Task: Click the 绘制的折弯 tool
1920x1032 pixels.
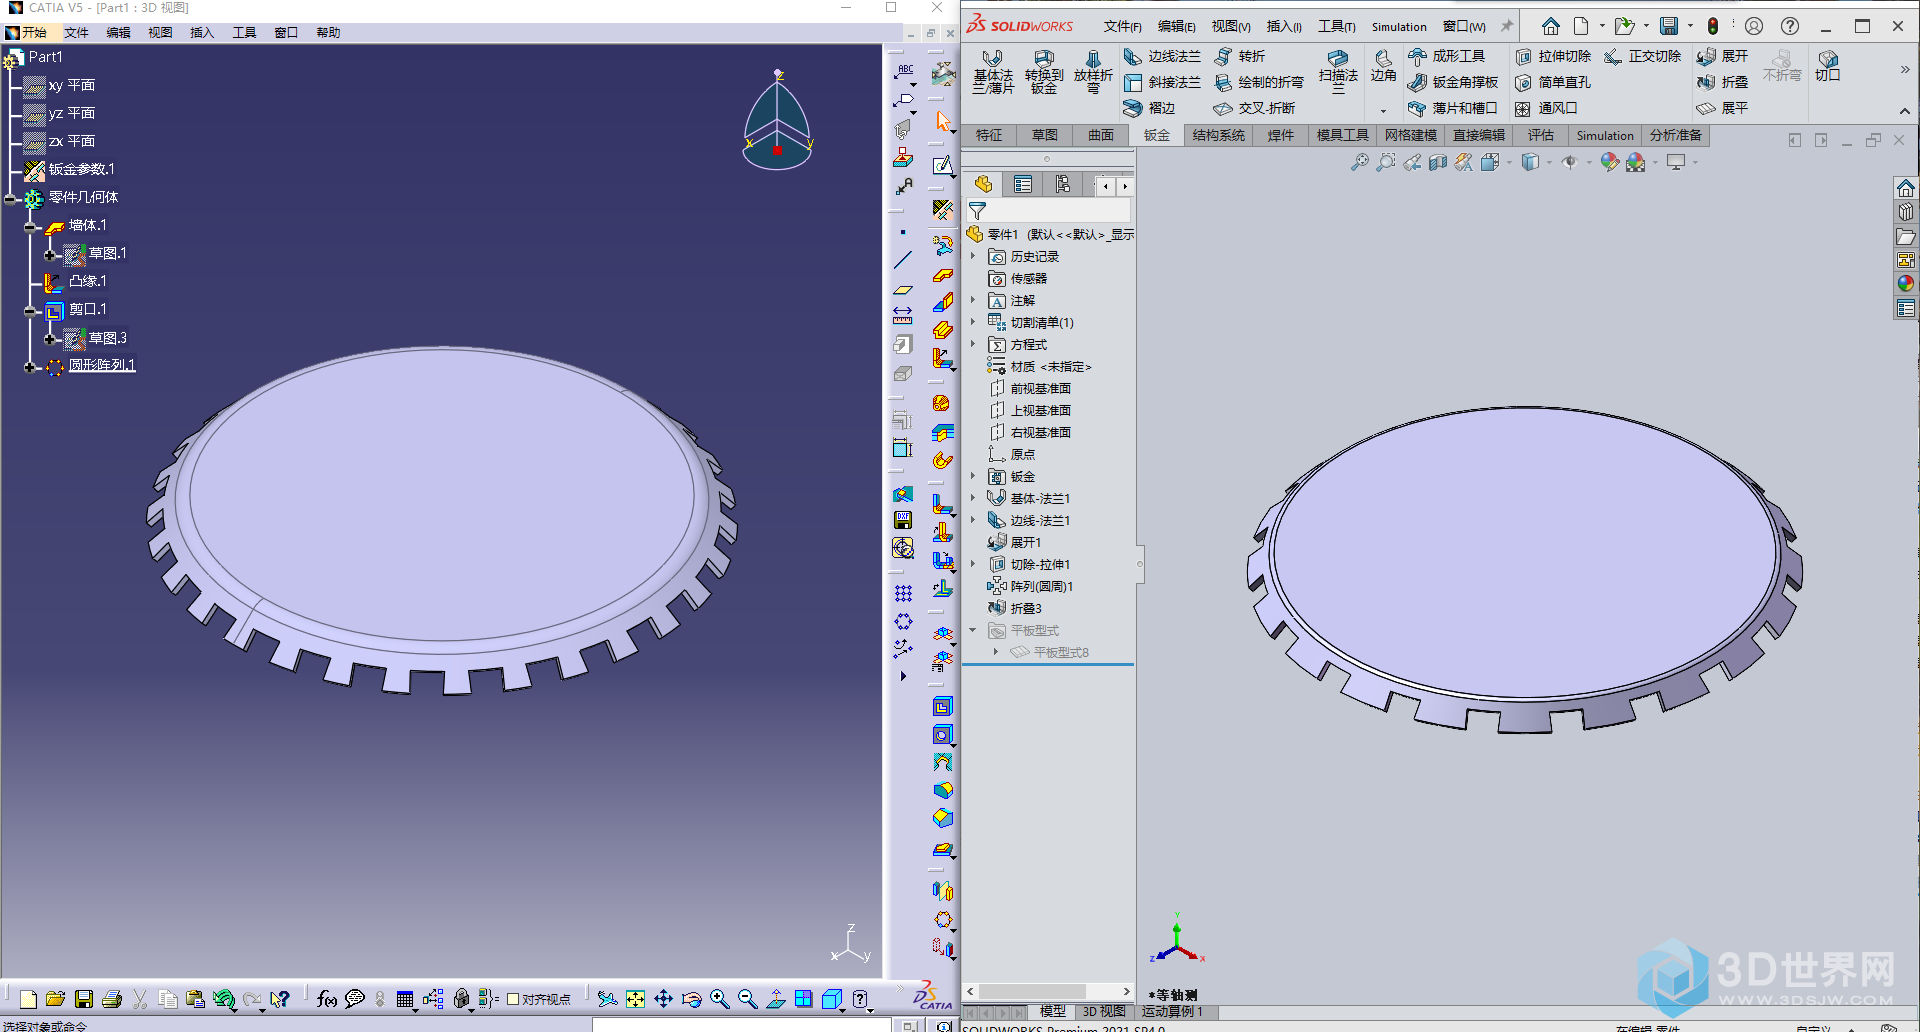Action: point(1259,83)
